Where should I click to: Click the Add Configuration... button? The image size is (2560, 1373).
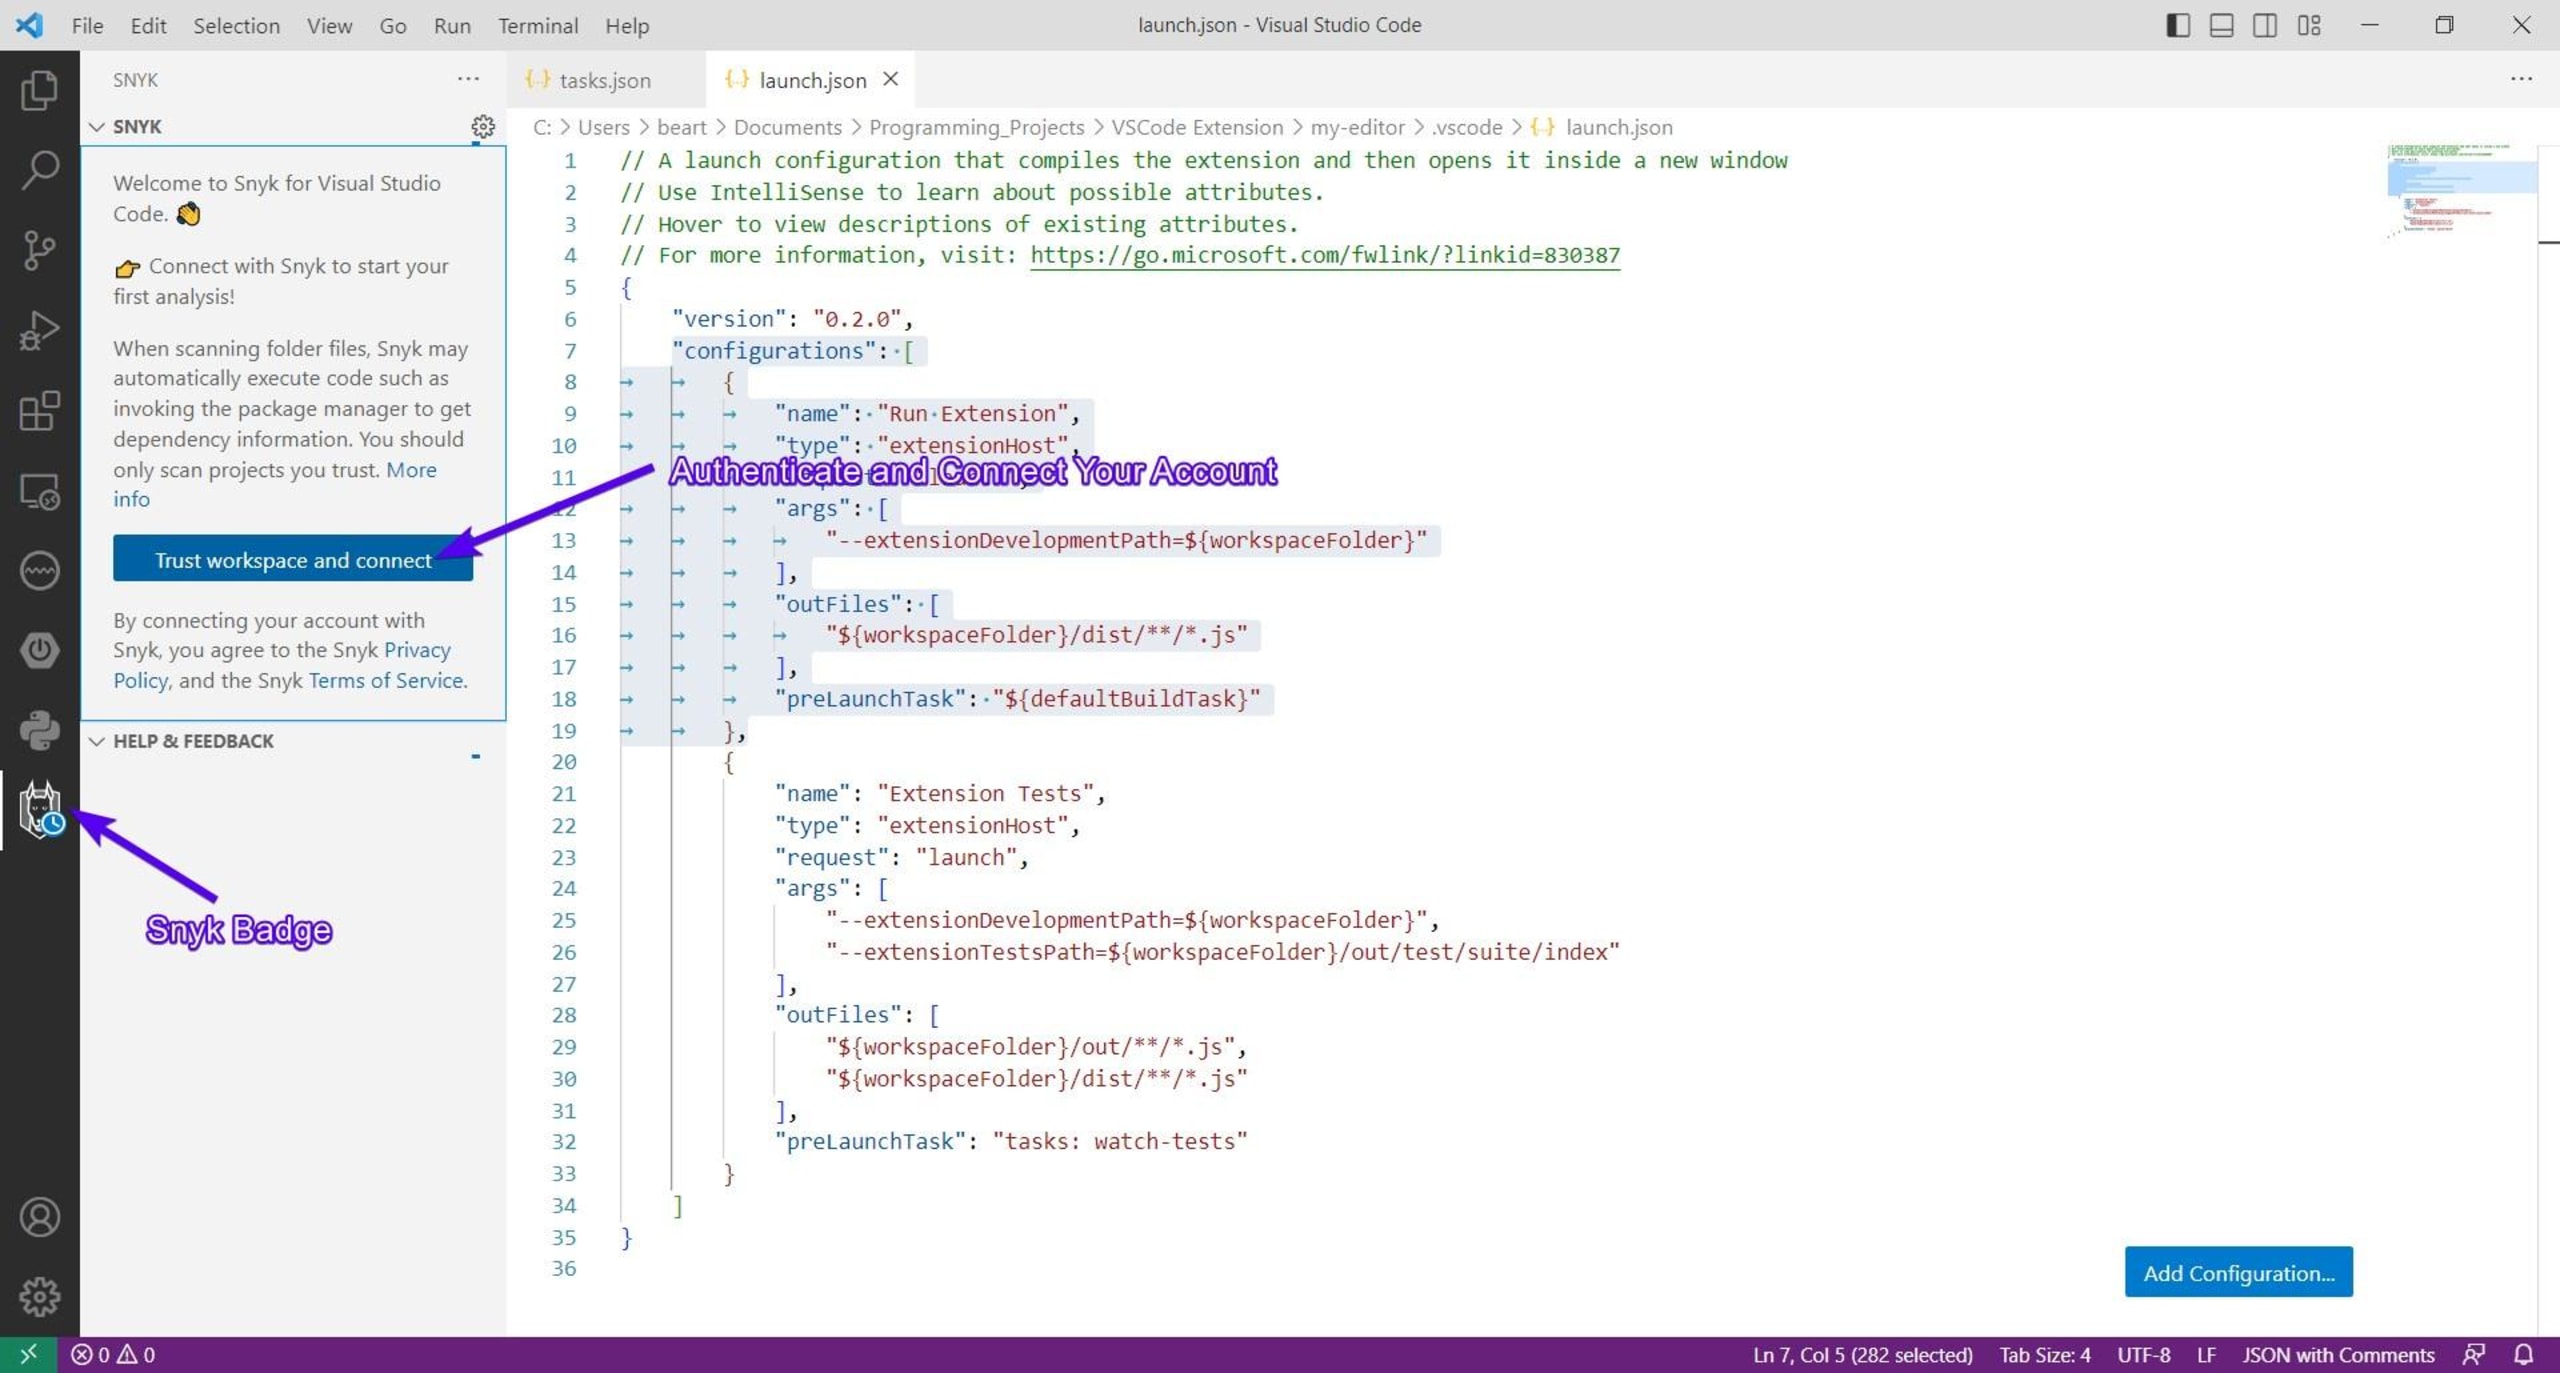[2238, 1273]
